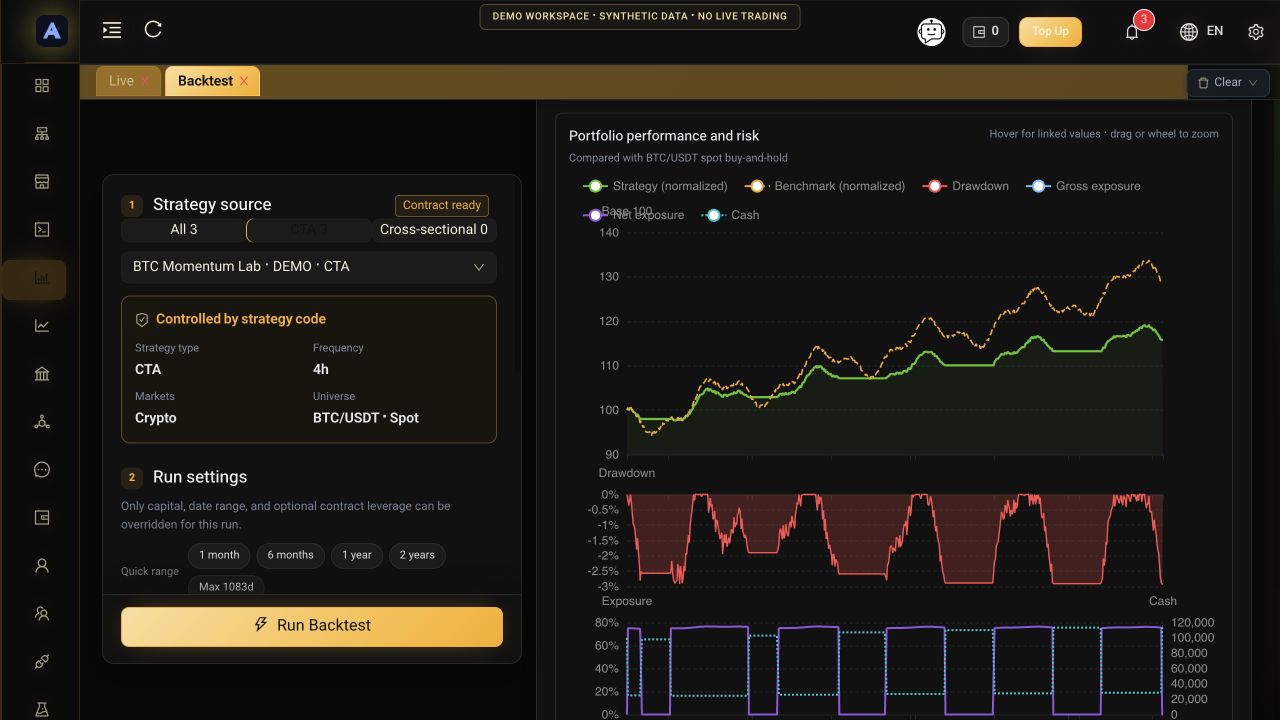The image size is (1280, 720).
Task: Open the users group icon in sidebar
Action: [42, 614]
